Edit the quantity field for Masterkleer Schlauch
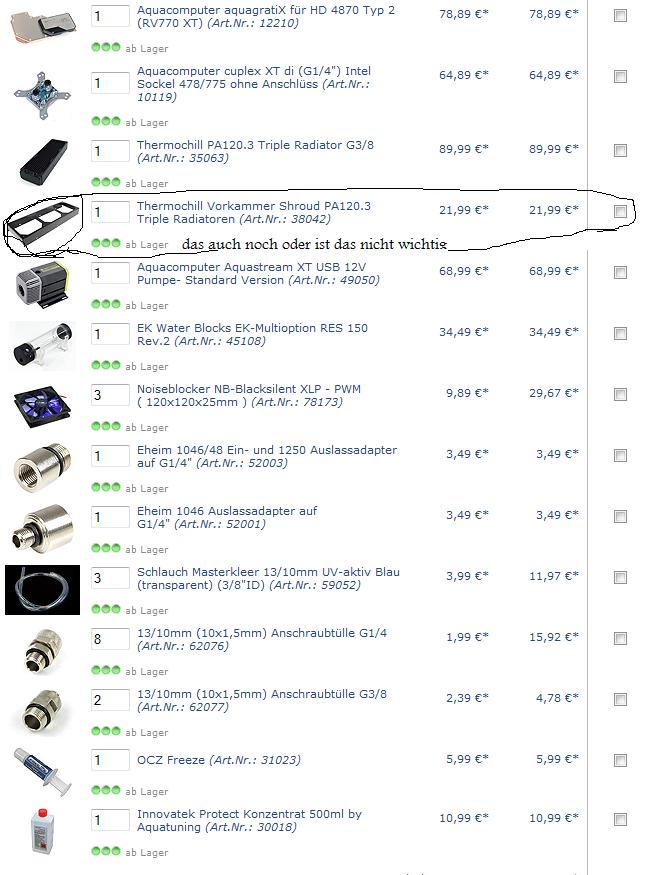The width and height of the screenshot is (656, 875). [110, 578]
